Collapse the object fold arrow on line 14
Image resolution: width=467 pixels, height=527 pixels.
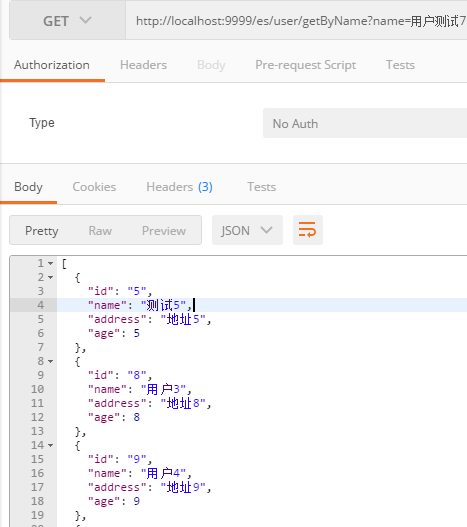(x=50, y=446)
